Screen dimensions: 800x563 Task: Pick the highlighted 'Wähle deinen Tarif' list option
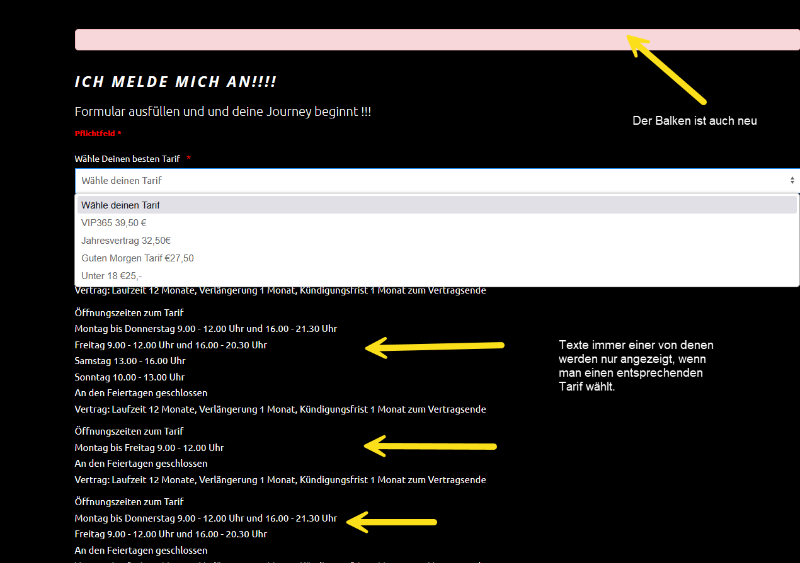coord(437,205)
